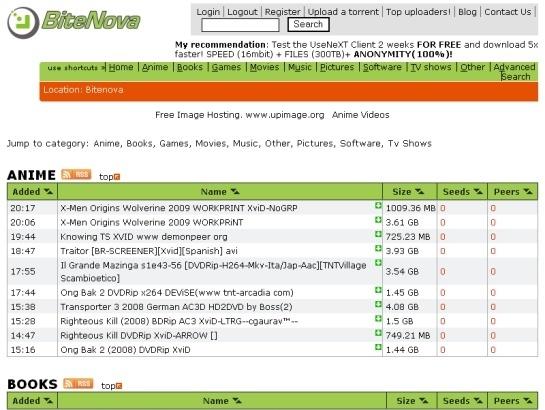Click the small arrow icon next to ANIME top
Screen dimensions: 545x410
(117, 177)
